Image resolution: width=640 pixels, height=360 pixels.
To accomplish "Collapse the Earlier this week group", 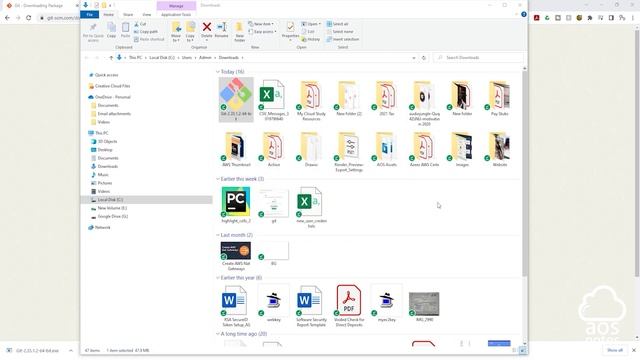I will click(x=218, y=179).
